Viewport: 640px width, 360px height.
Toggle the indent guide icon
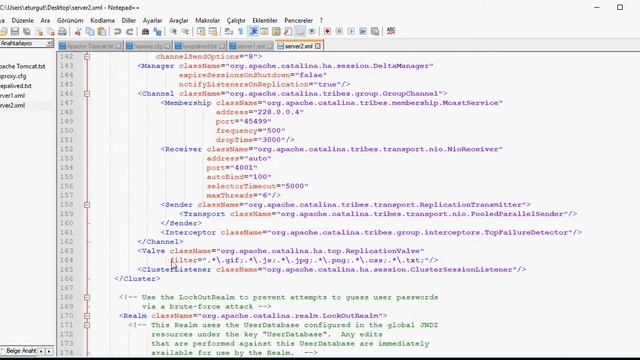[253, 31]
